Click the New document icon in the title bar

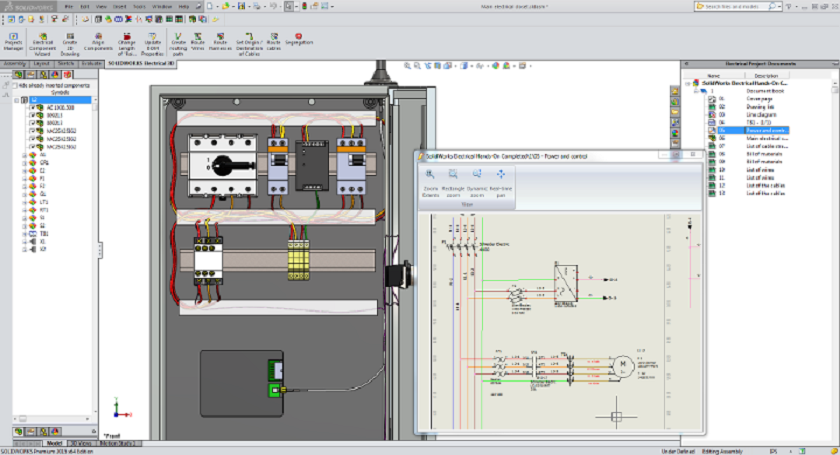tap(209, 6)
